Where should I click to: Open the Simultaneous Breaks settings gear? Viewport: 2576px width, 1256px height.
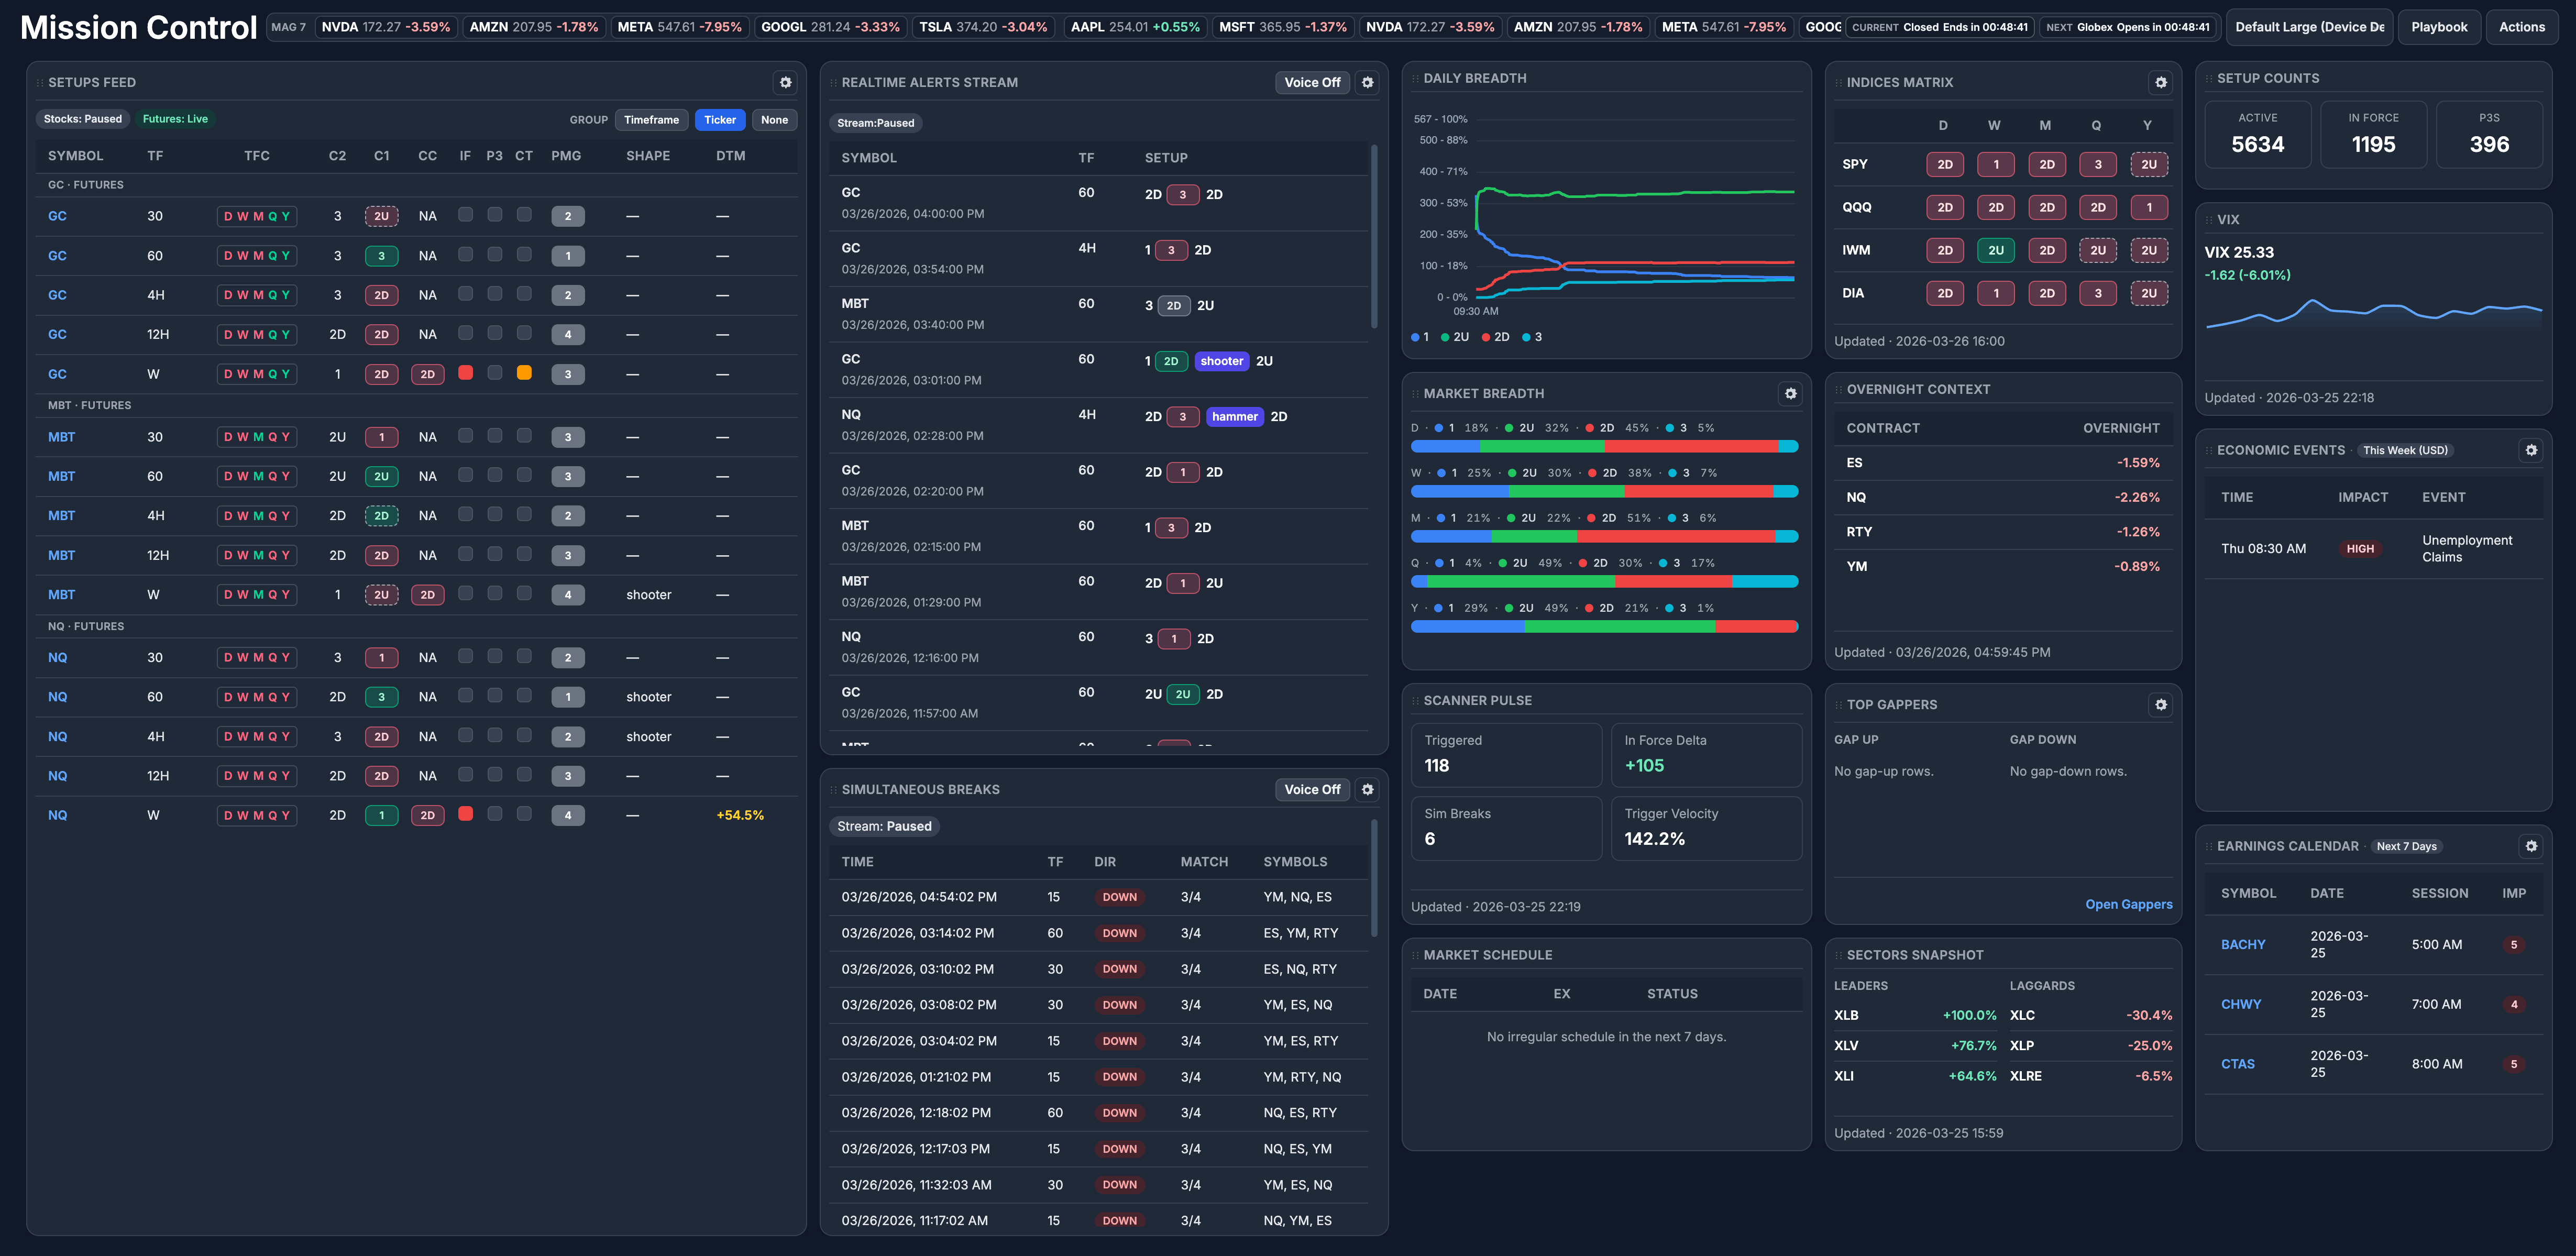[1367, 789]
